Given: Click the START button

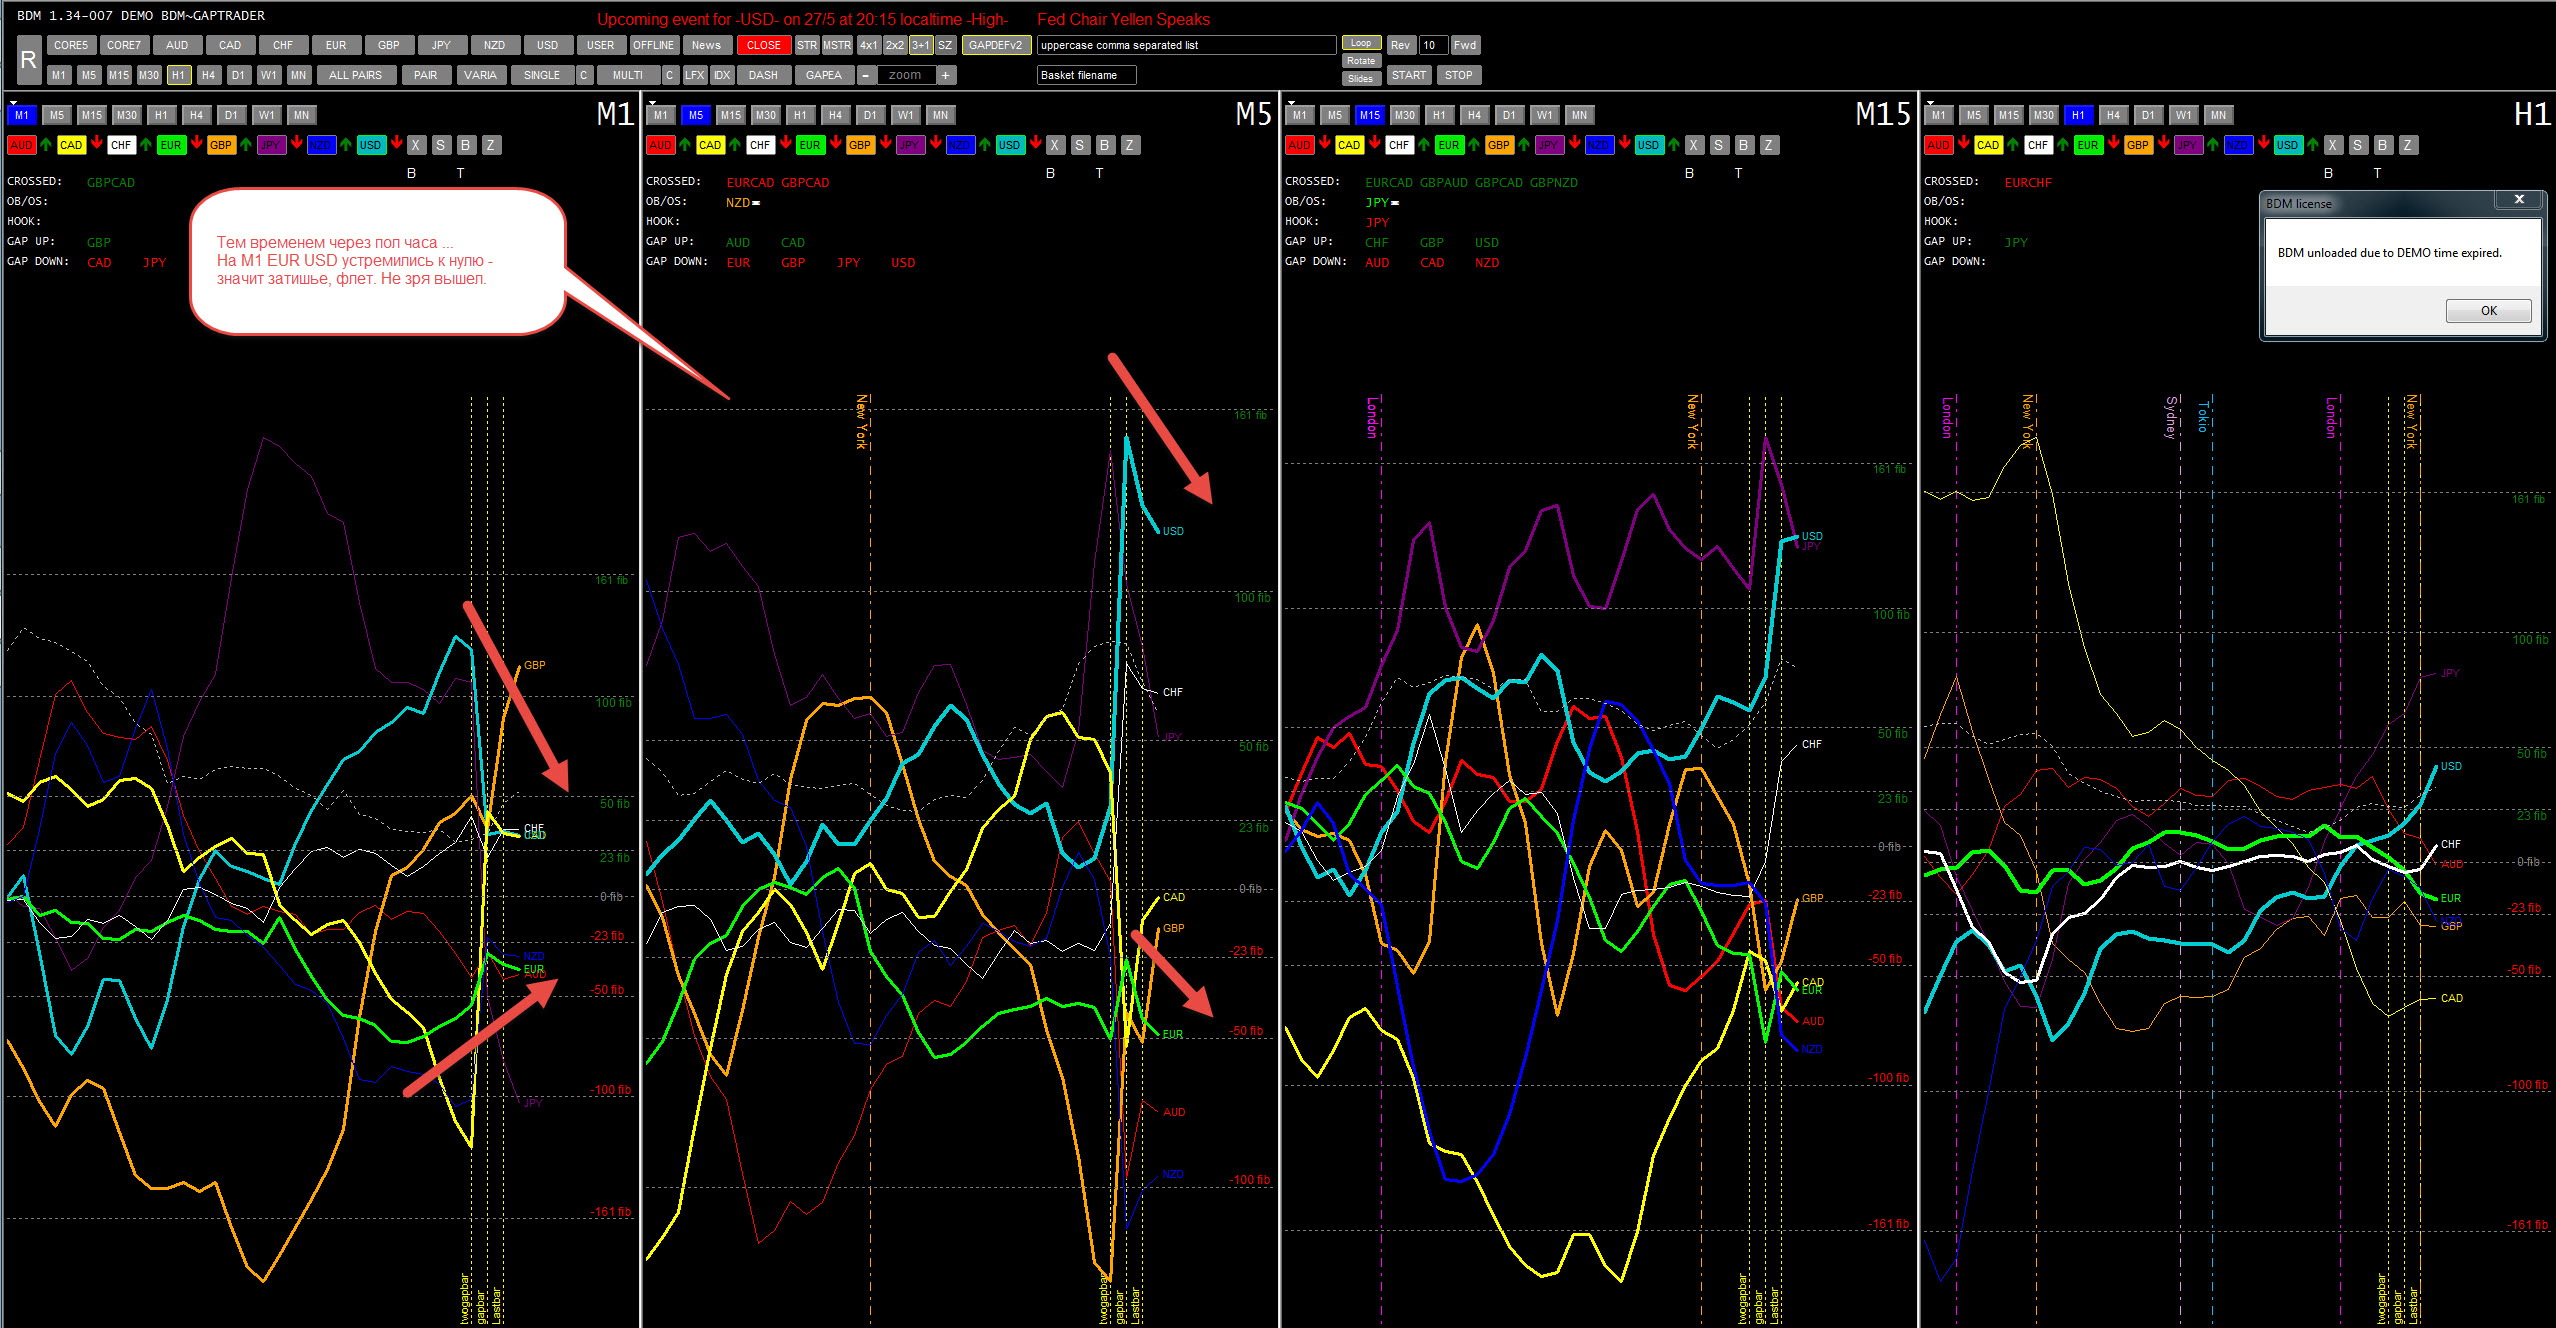Looking at the screenshot, I should tap(1408, 75).
